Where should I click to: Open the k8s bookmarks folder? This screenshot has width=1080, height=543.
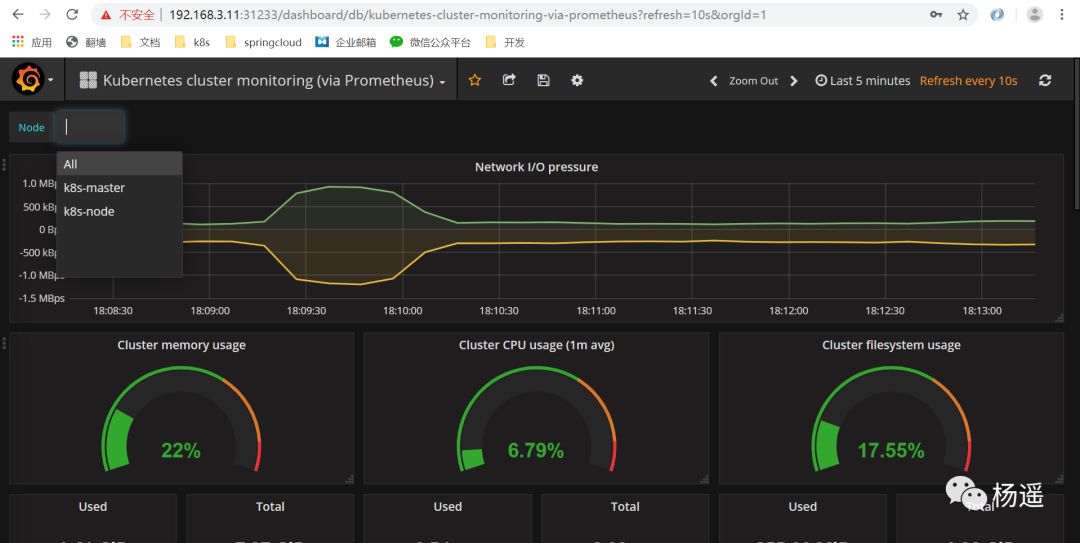point(192,42)
